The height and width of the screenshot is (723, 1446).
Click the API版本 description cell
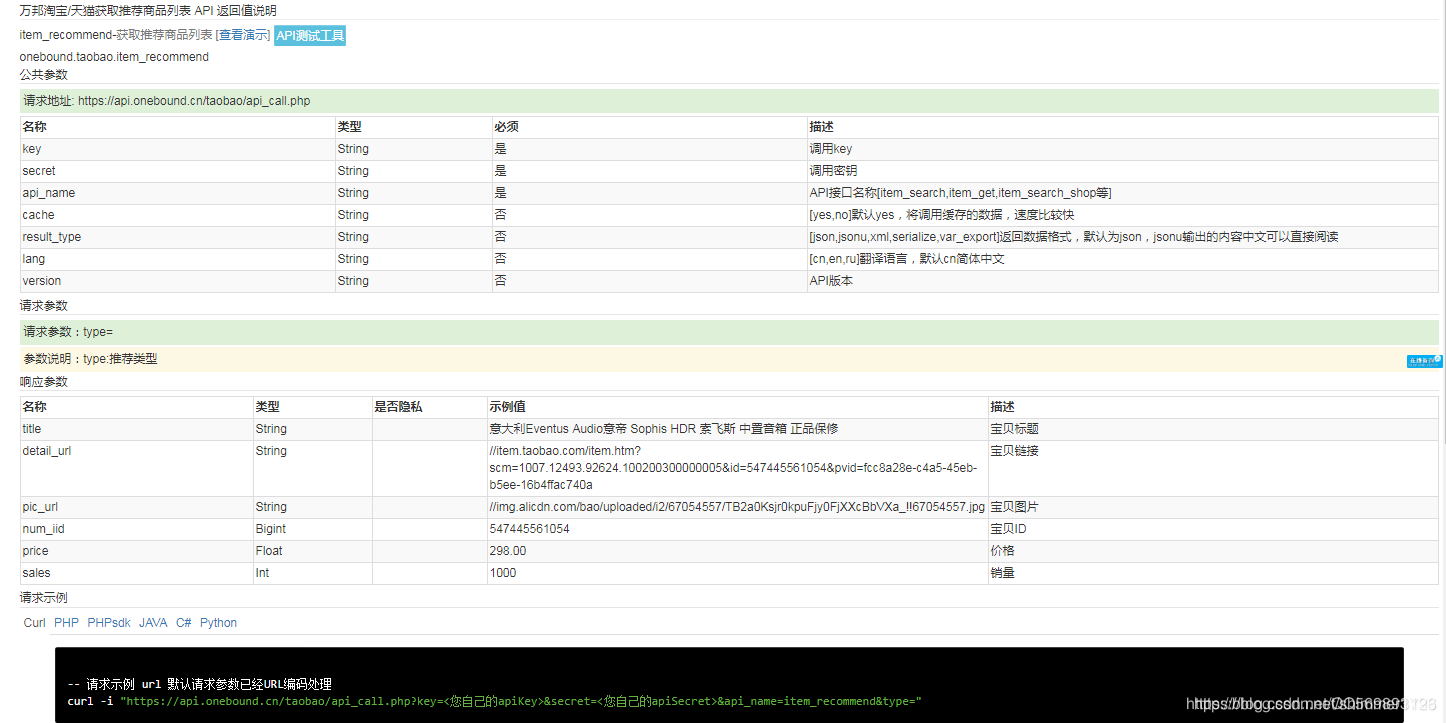click(x=1123, y=281)
